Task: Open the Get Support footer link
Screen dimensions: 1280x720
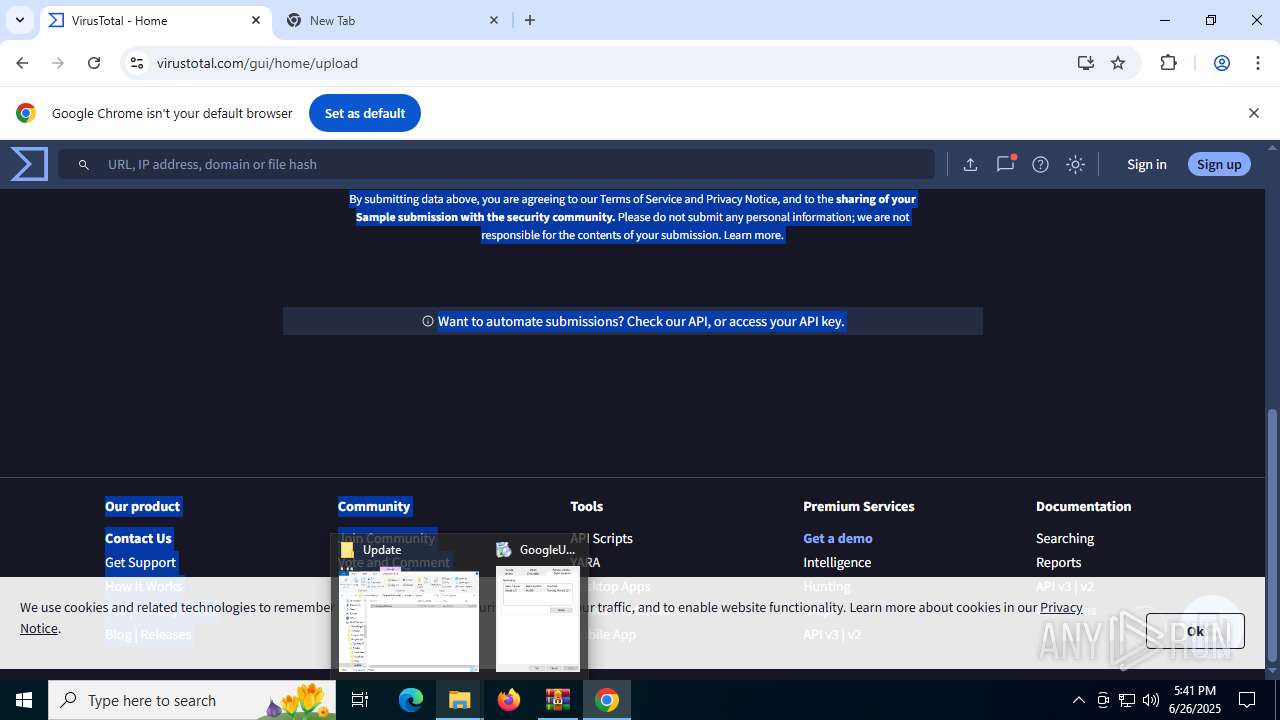Action: click(x=140, y=562)
